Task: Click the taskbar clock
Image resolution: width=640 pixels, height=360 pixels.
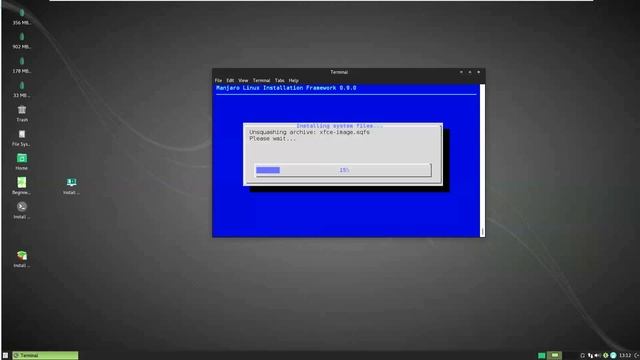Action: [625, 356]
